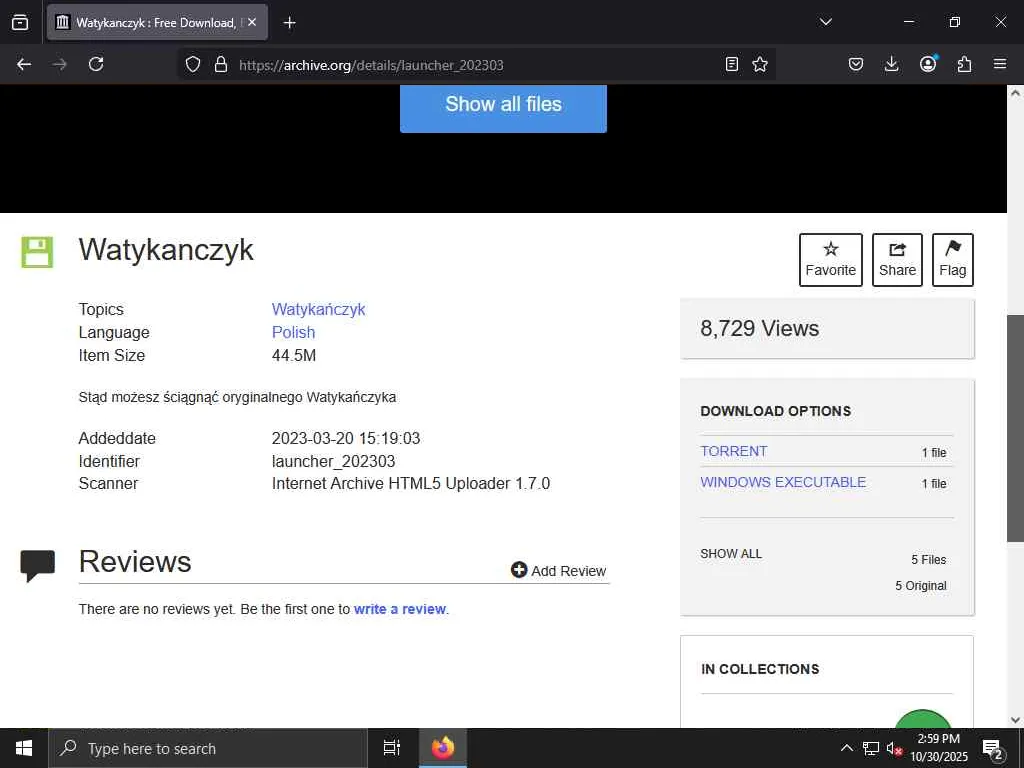The image size is (1024, 768).
Task: Select Internet Archive HTML5 Uploader 1.7.0 text
Action: [411, 483]
